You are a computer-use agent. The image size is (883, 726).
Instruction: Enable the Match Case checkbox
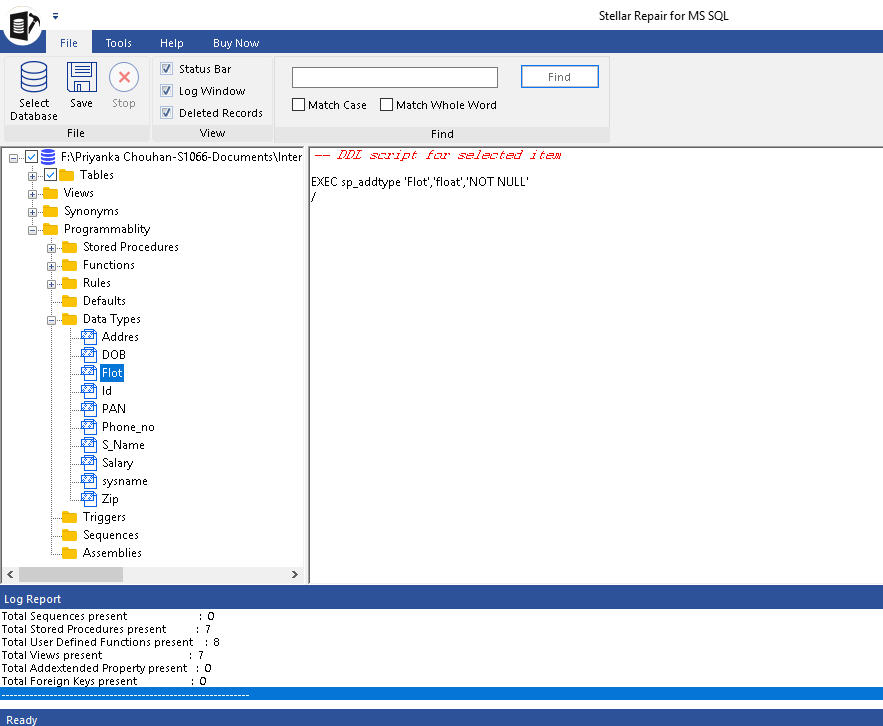(298, 105)
